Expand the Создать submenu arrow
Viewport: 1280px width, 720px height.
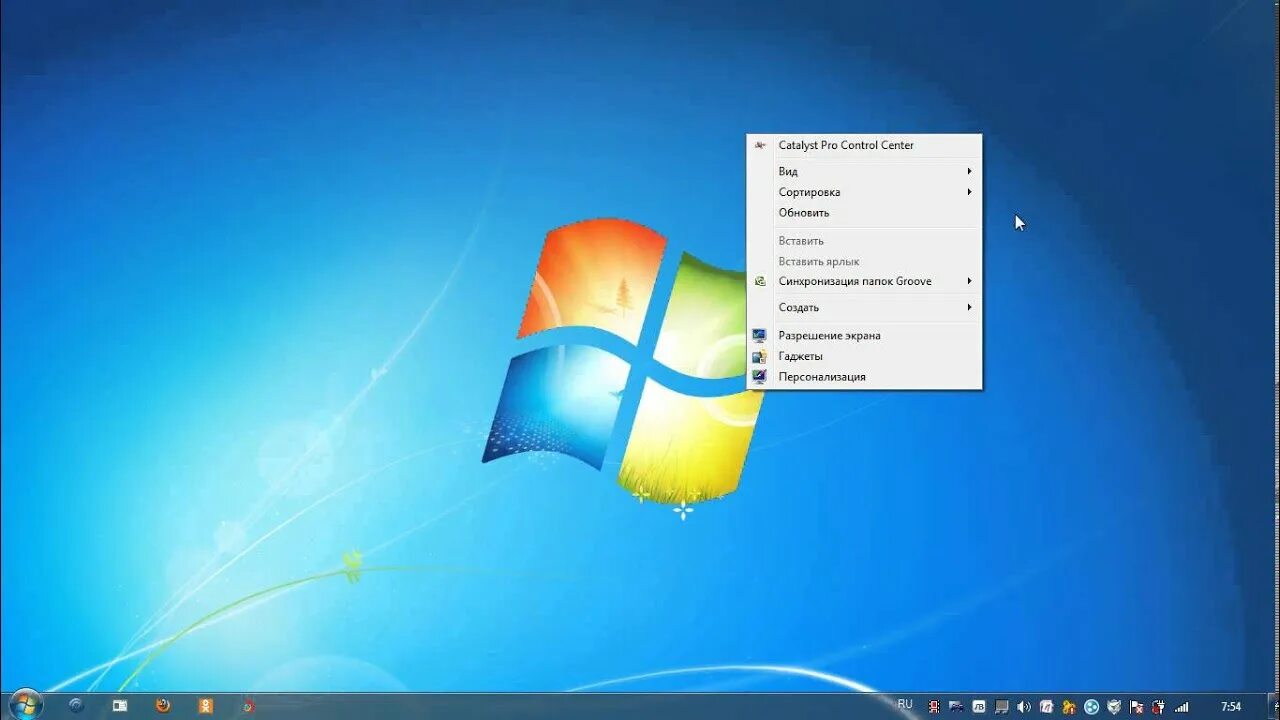tap(969, 307)
